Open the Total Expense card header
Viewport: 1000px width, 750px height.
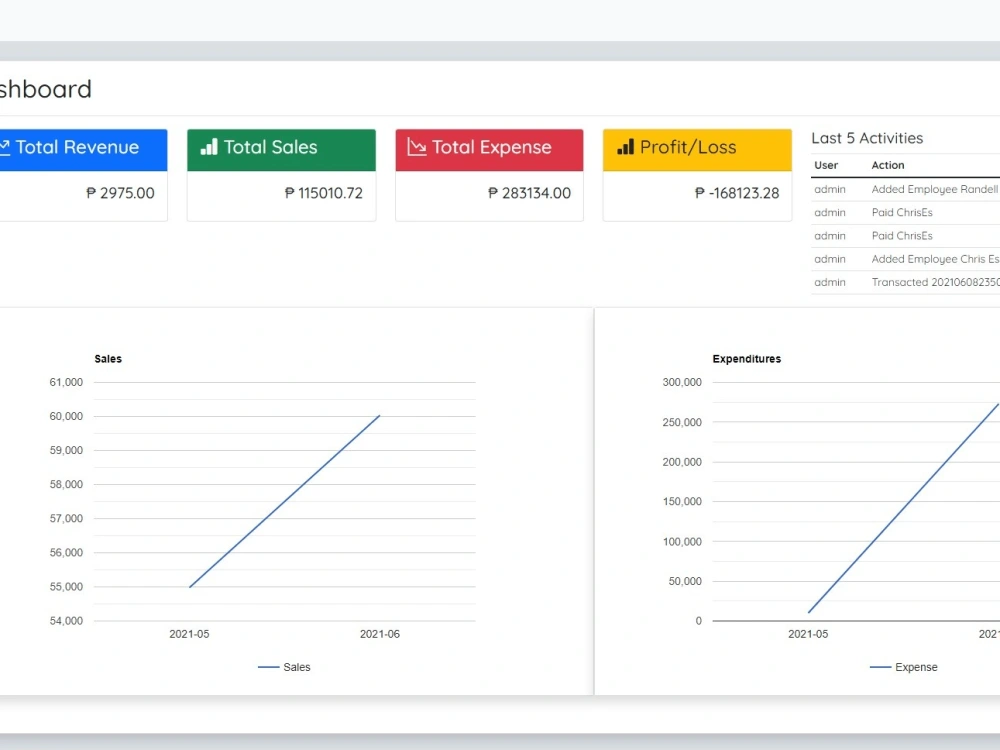[x=489, y=150]
